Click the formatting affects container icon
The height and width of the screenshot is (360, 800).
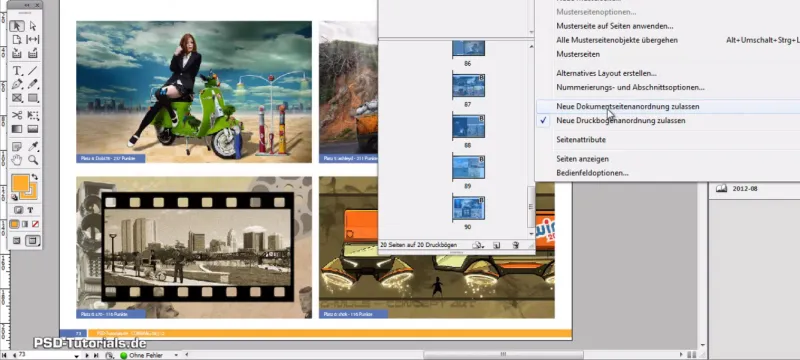point(19,210)
